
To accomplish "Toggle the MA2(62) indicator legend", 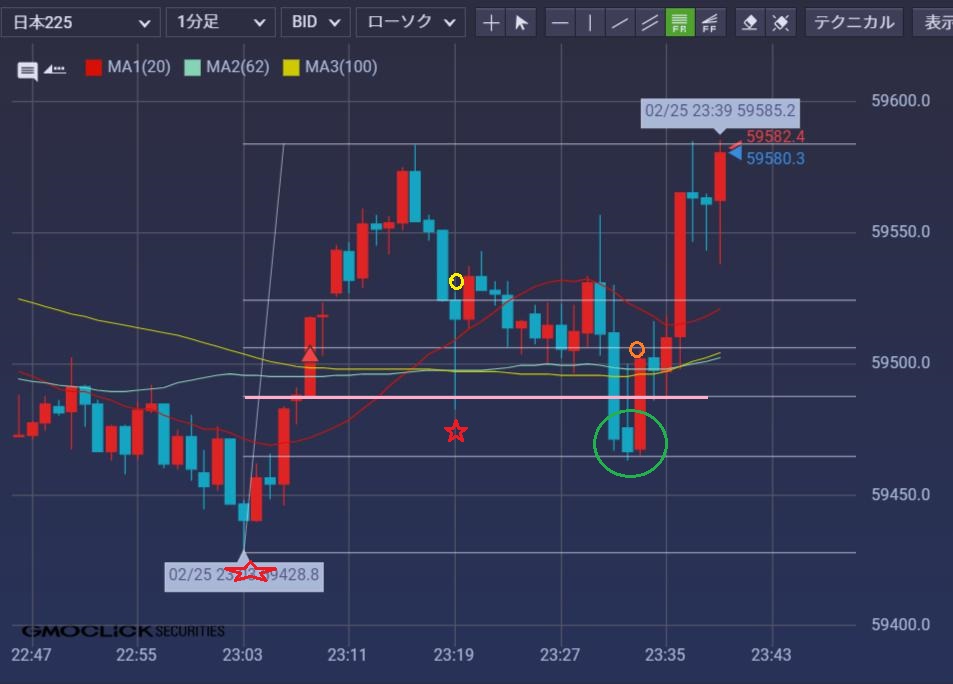I will click(225, 68).
